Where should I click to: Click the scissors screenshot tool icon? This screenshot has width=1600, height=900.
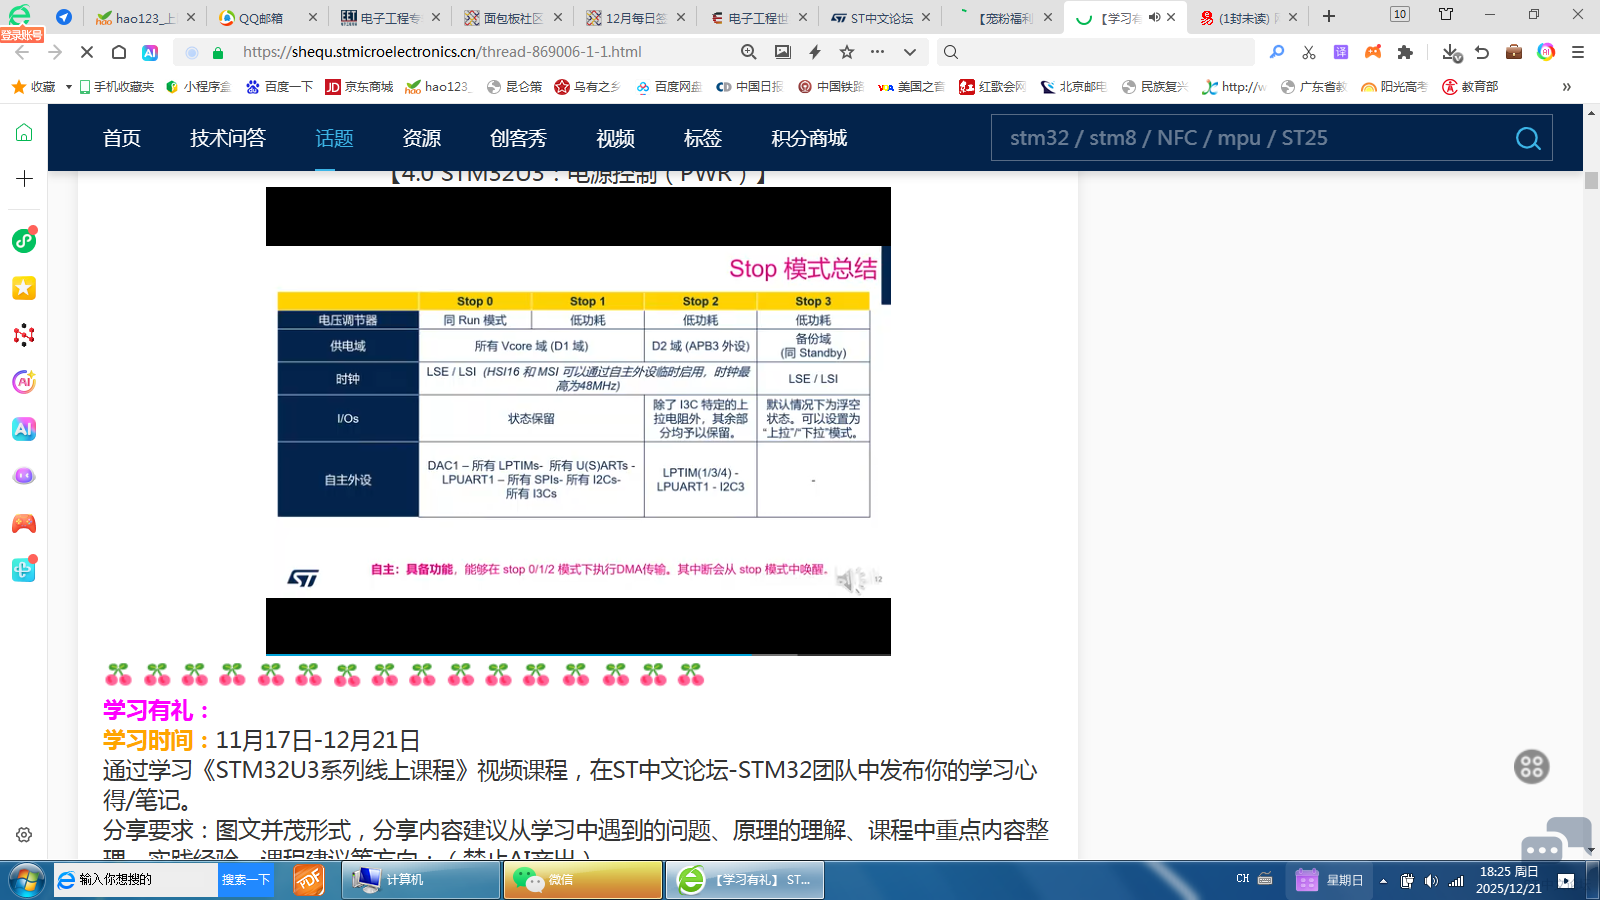point(1309,52)
